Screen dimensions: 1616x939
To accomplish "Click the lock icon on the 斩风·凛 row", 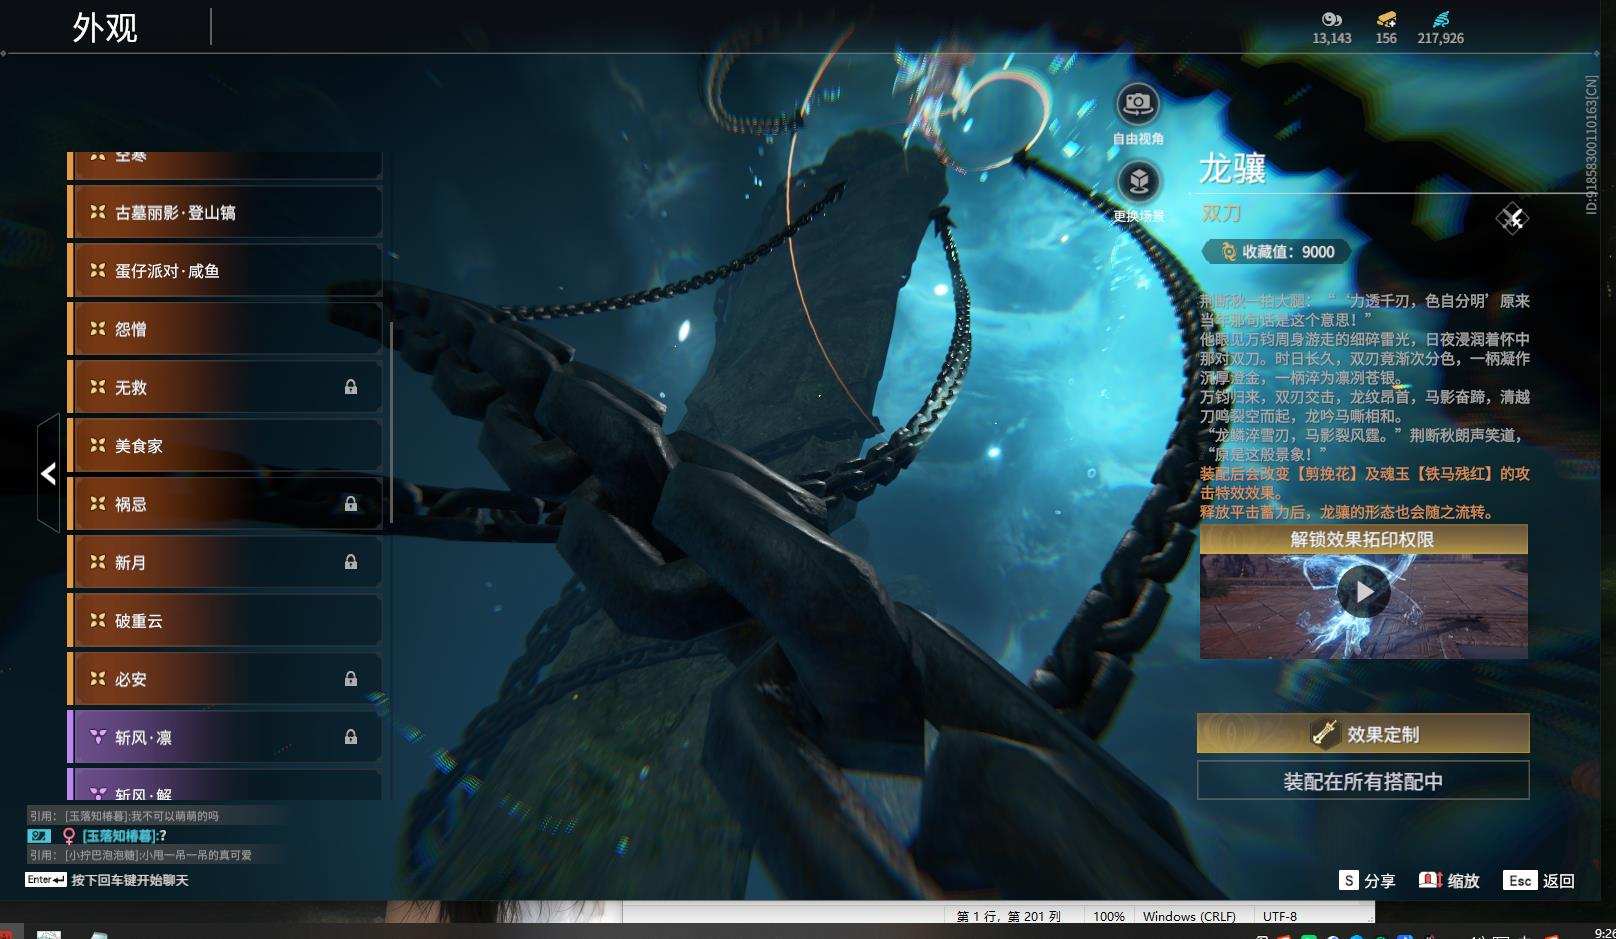I will (351, 737).
